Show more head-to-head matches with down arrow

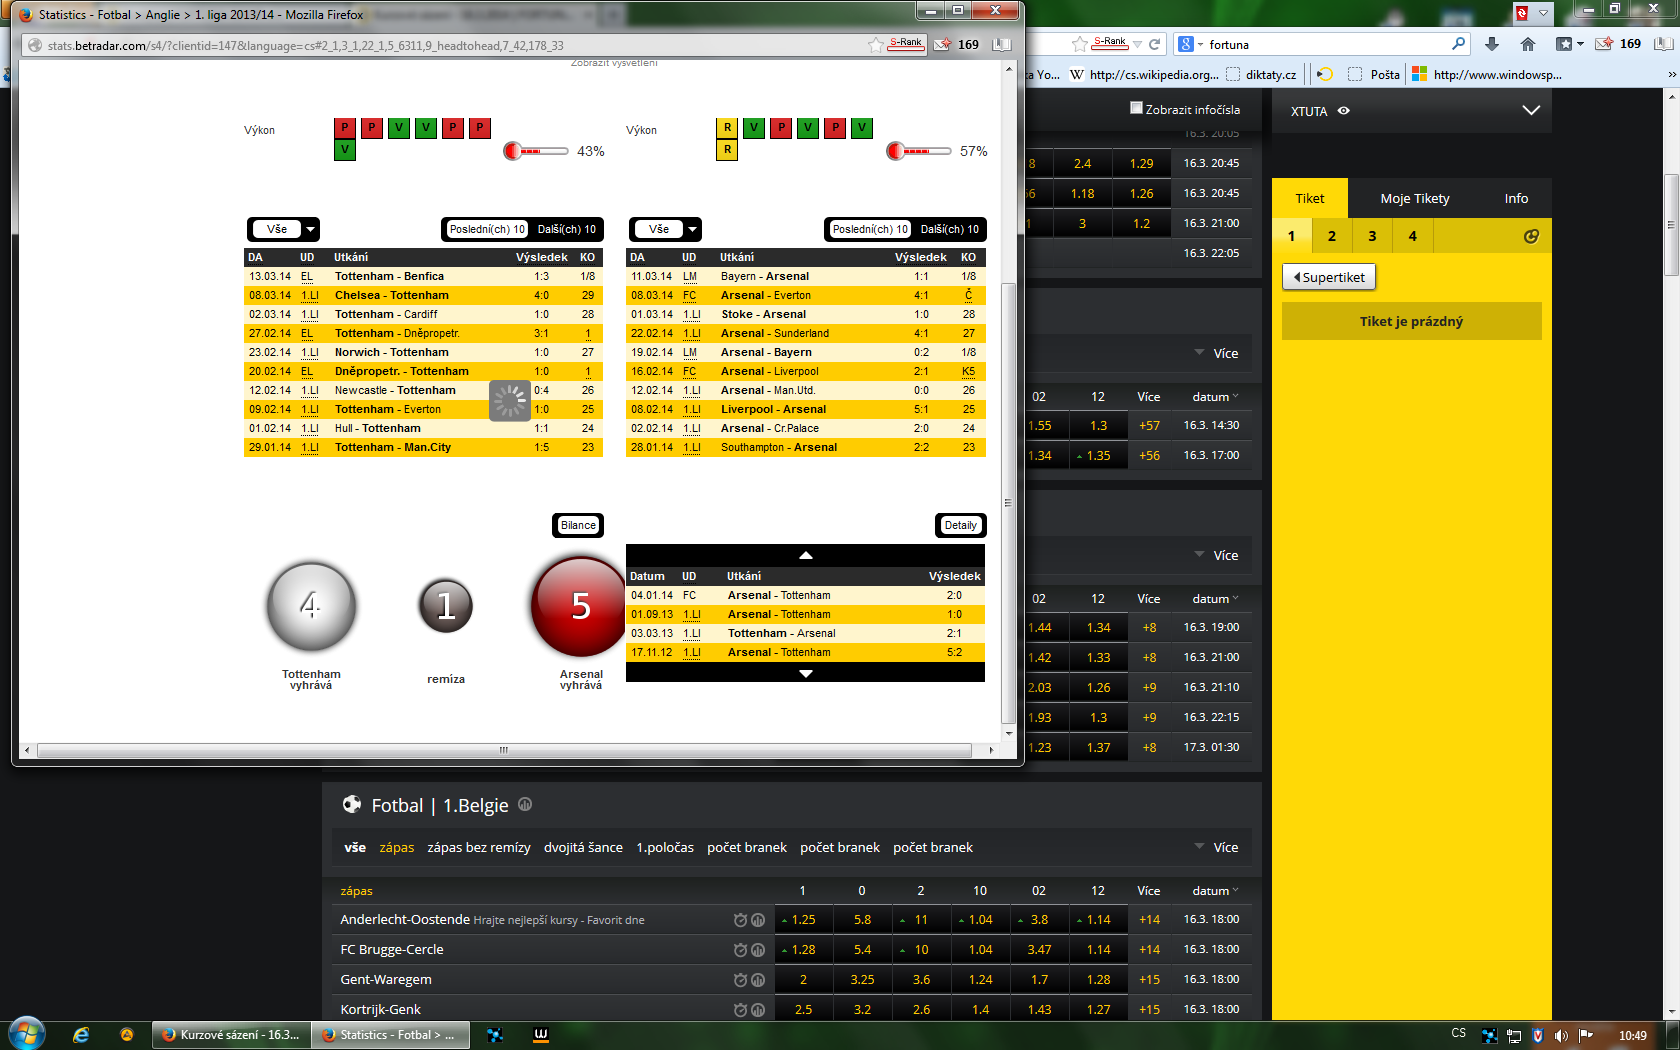pos(805,673)
